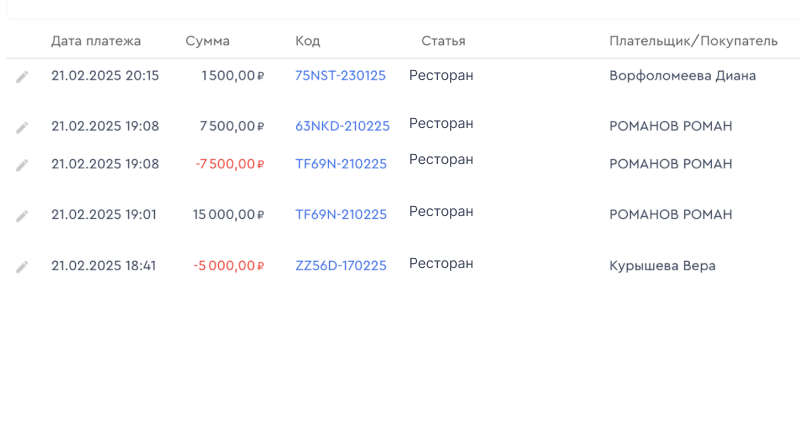
Task: Edit the 21.02.2025 20:15 payment row
Action: point(22,77)
